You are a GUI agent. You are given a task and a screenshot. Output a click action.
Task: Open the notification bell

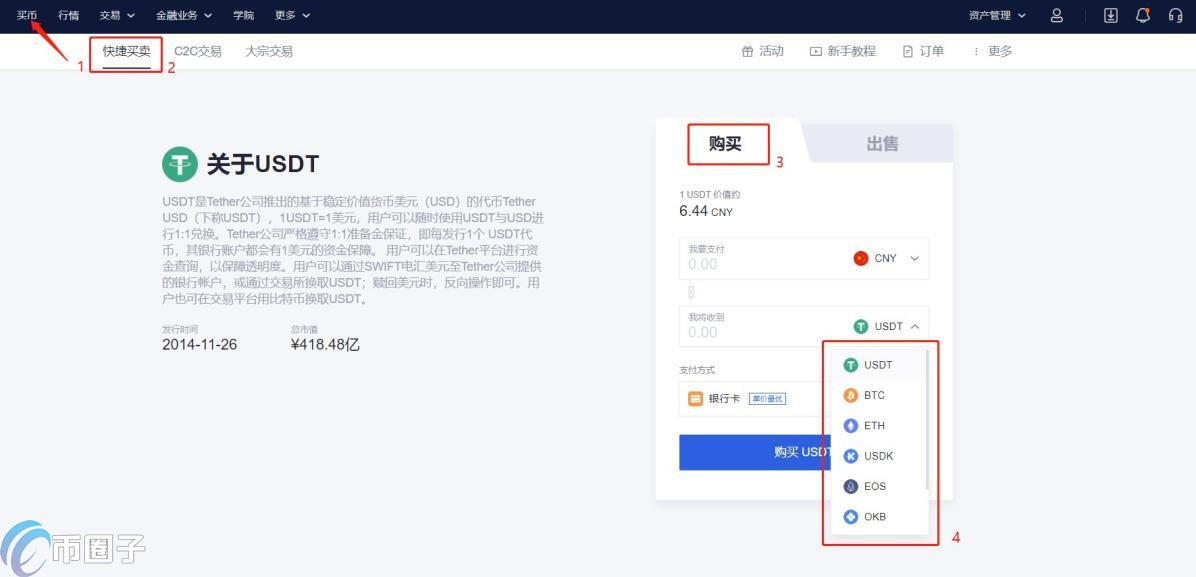coord(1142,15)
